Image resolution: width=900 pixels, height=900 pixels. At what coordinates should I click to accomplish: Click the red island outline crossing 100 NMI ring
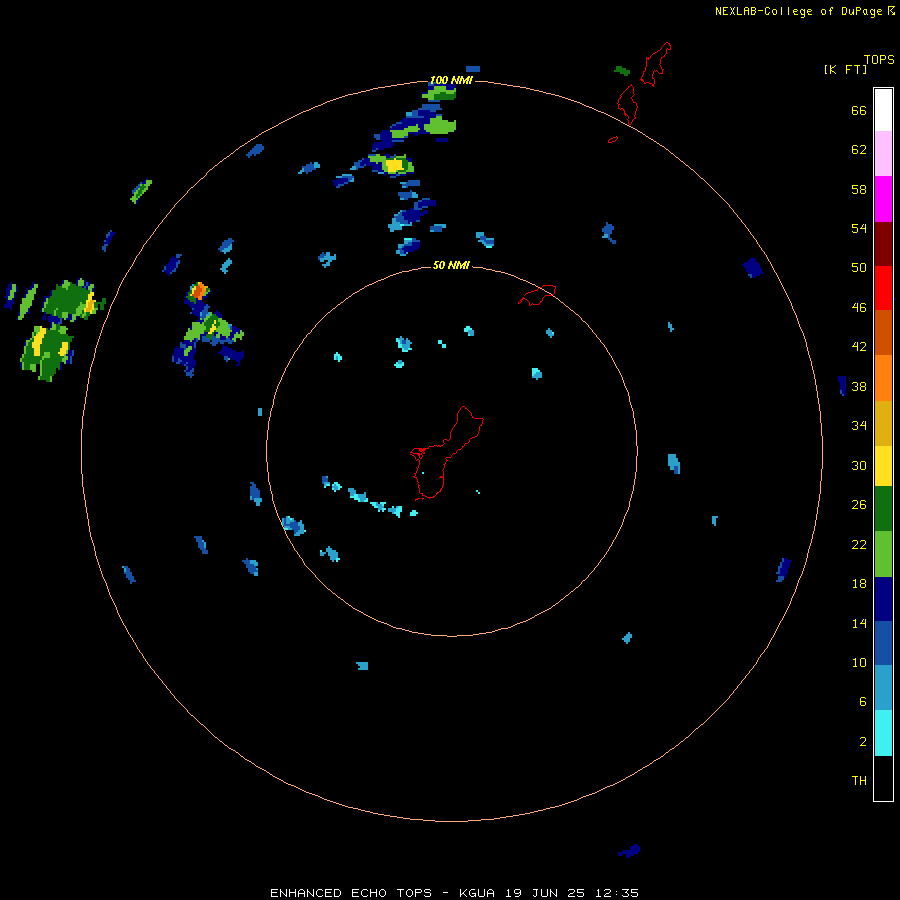point(629,104)
